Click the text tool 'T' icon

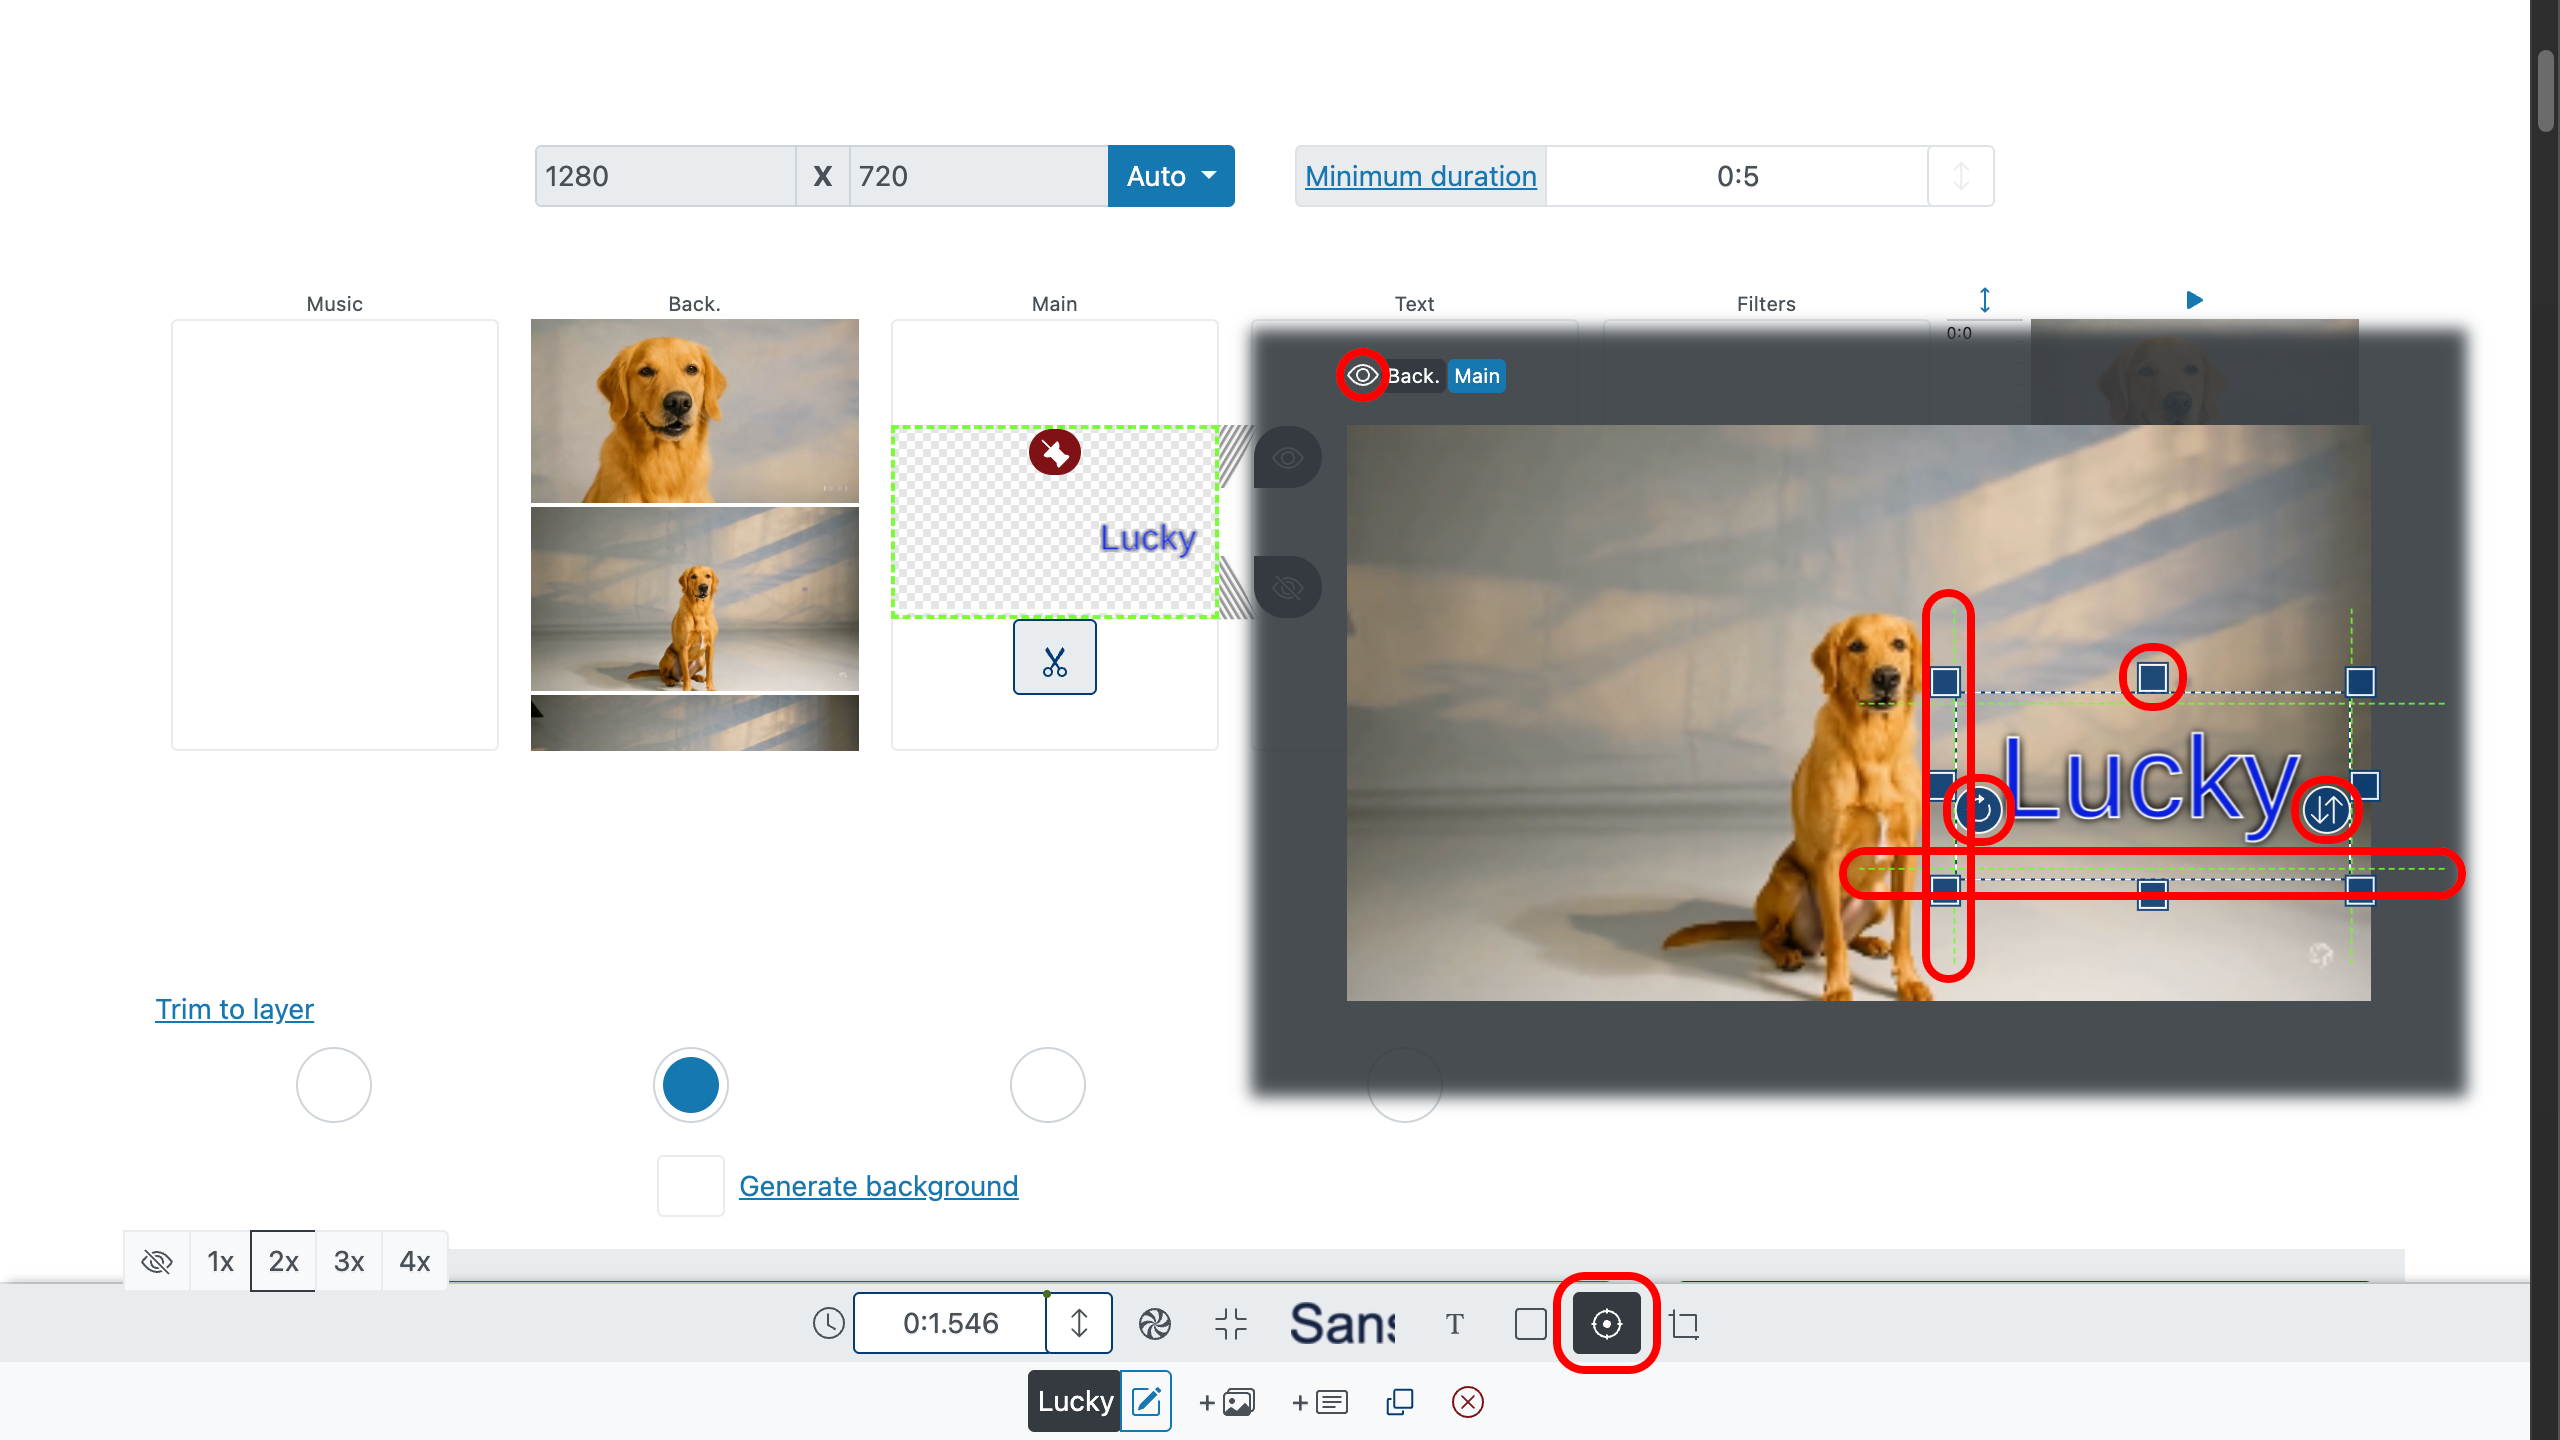(1454, 1323)
